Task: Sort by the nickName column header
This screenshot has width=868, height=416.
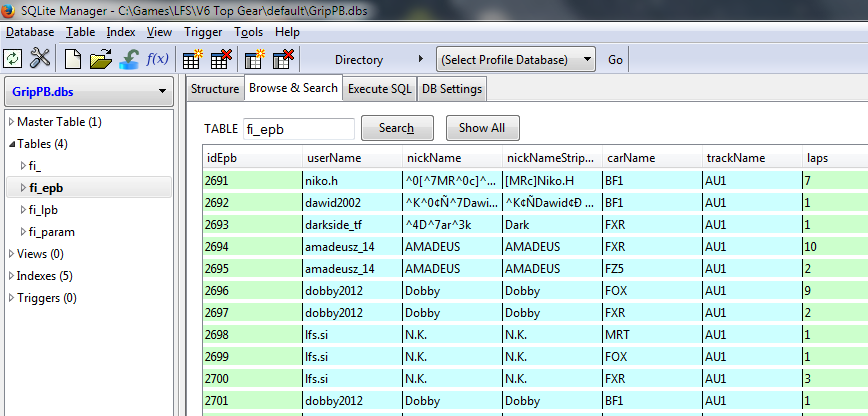Action: click(x=453, y=158)
